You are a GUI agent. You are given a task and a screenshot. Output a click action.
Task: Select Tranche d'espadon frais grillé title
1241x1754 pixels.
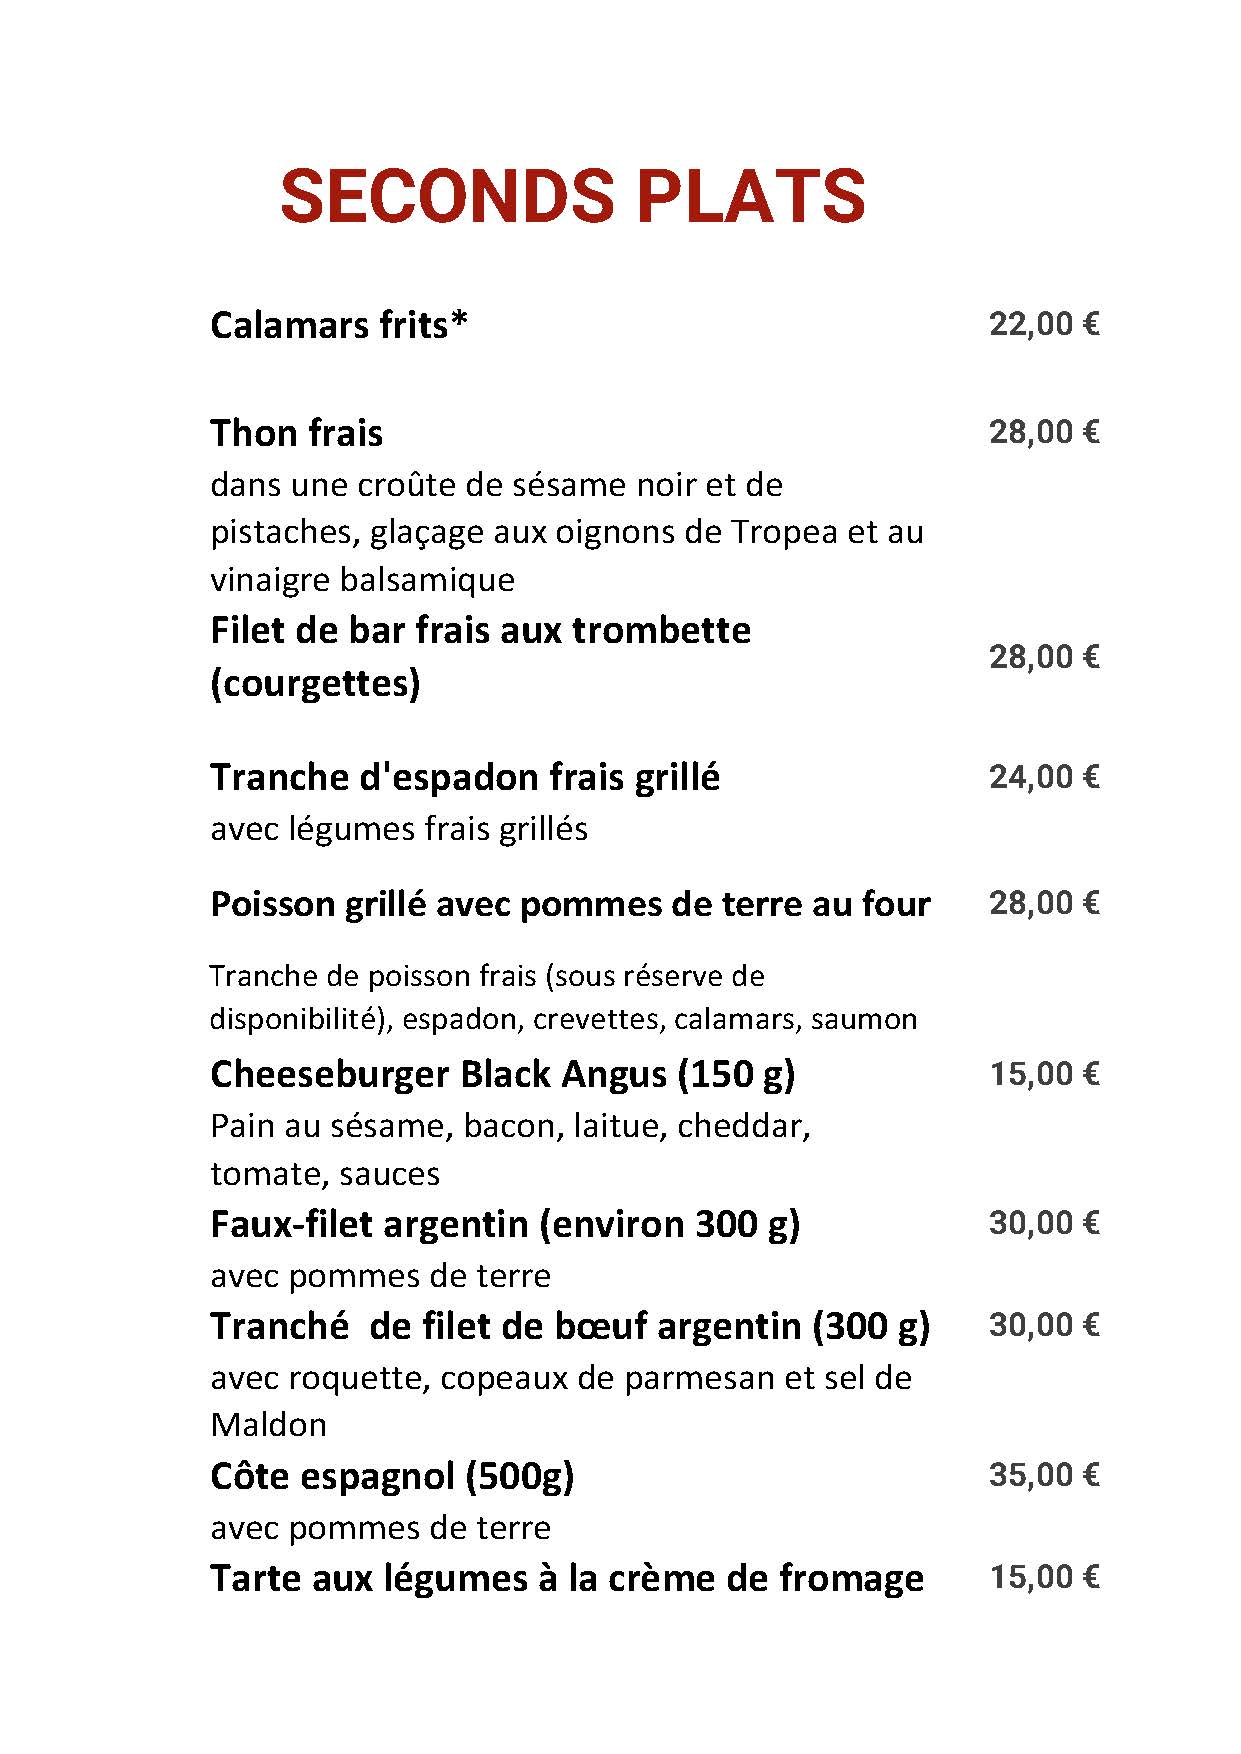click(465, 777)
